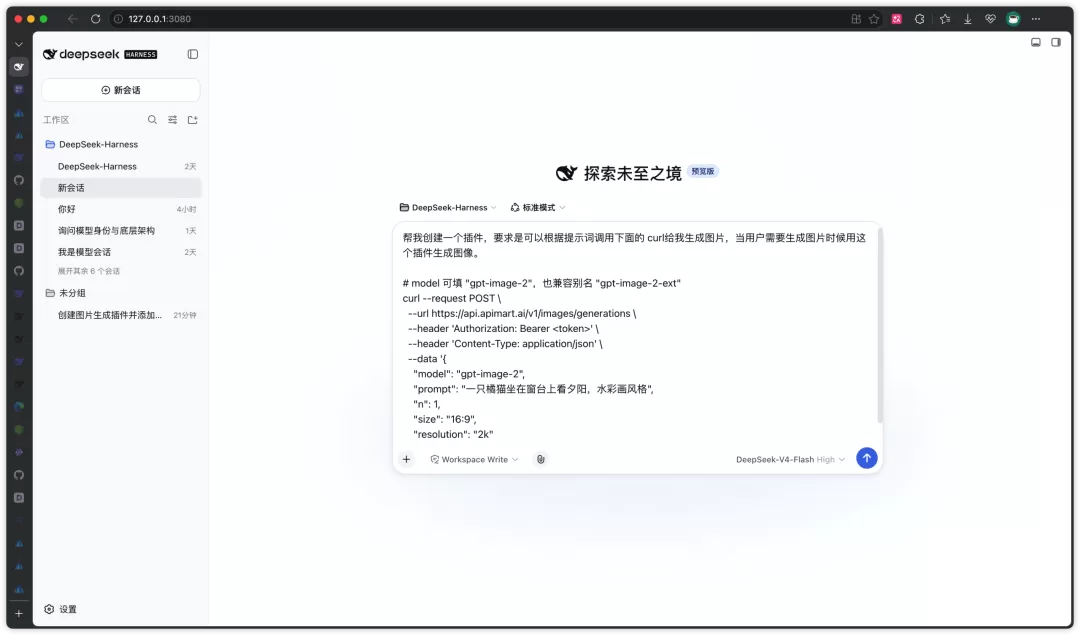Click the 探索未至之境 heading
The image size is (1080, 635).
pos(632,174)
